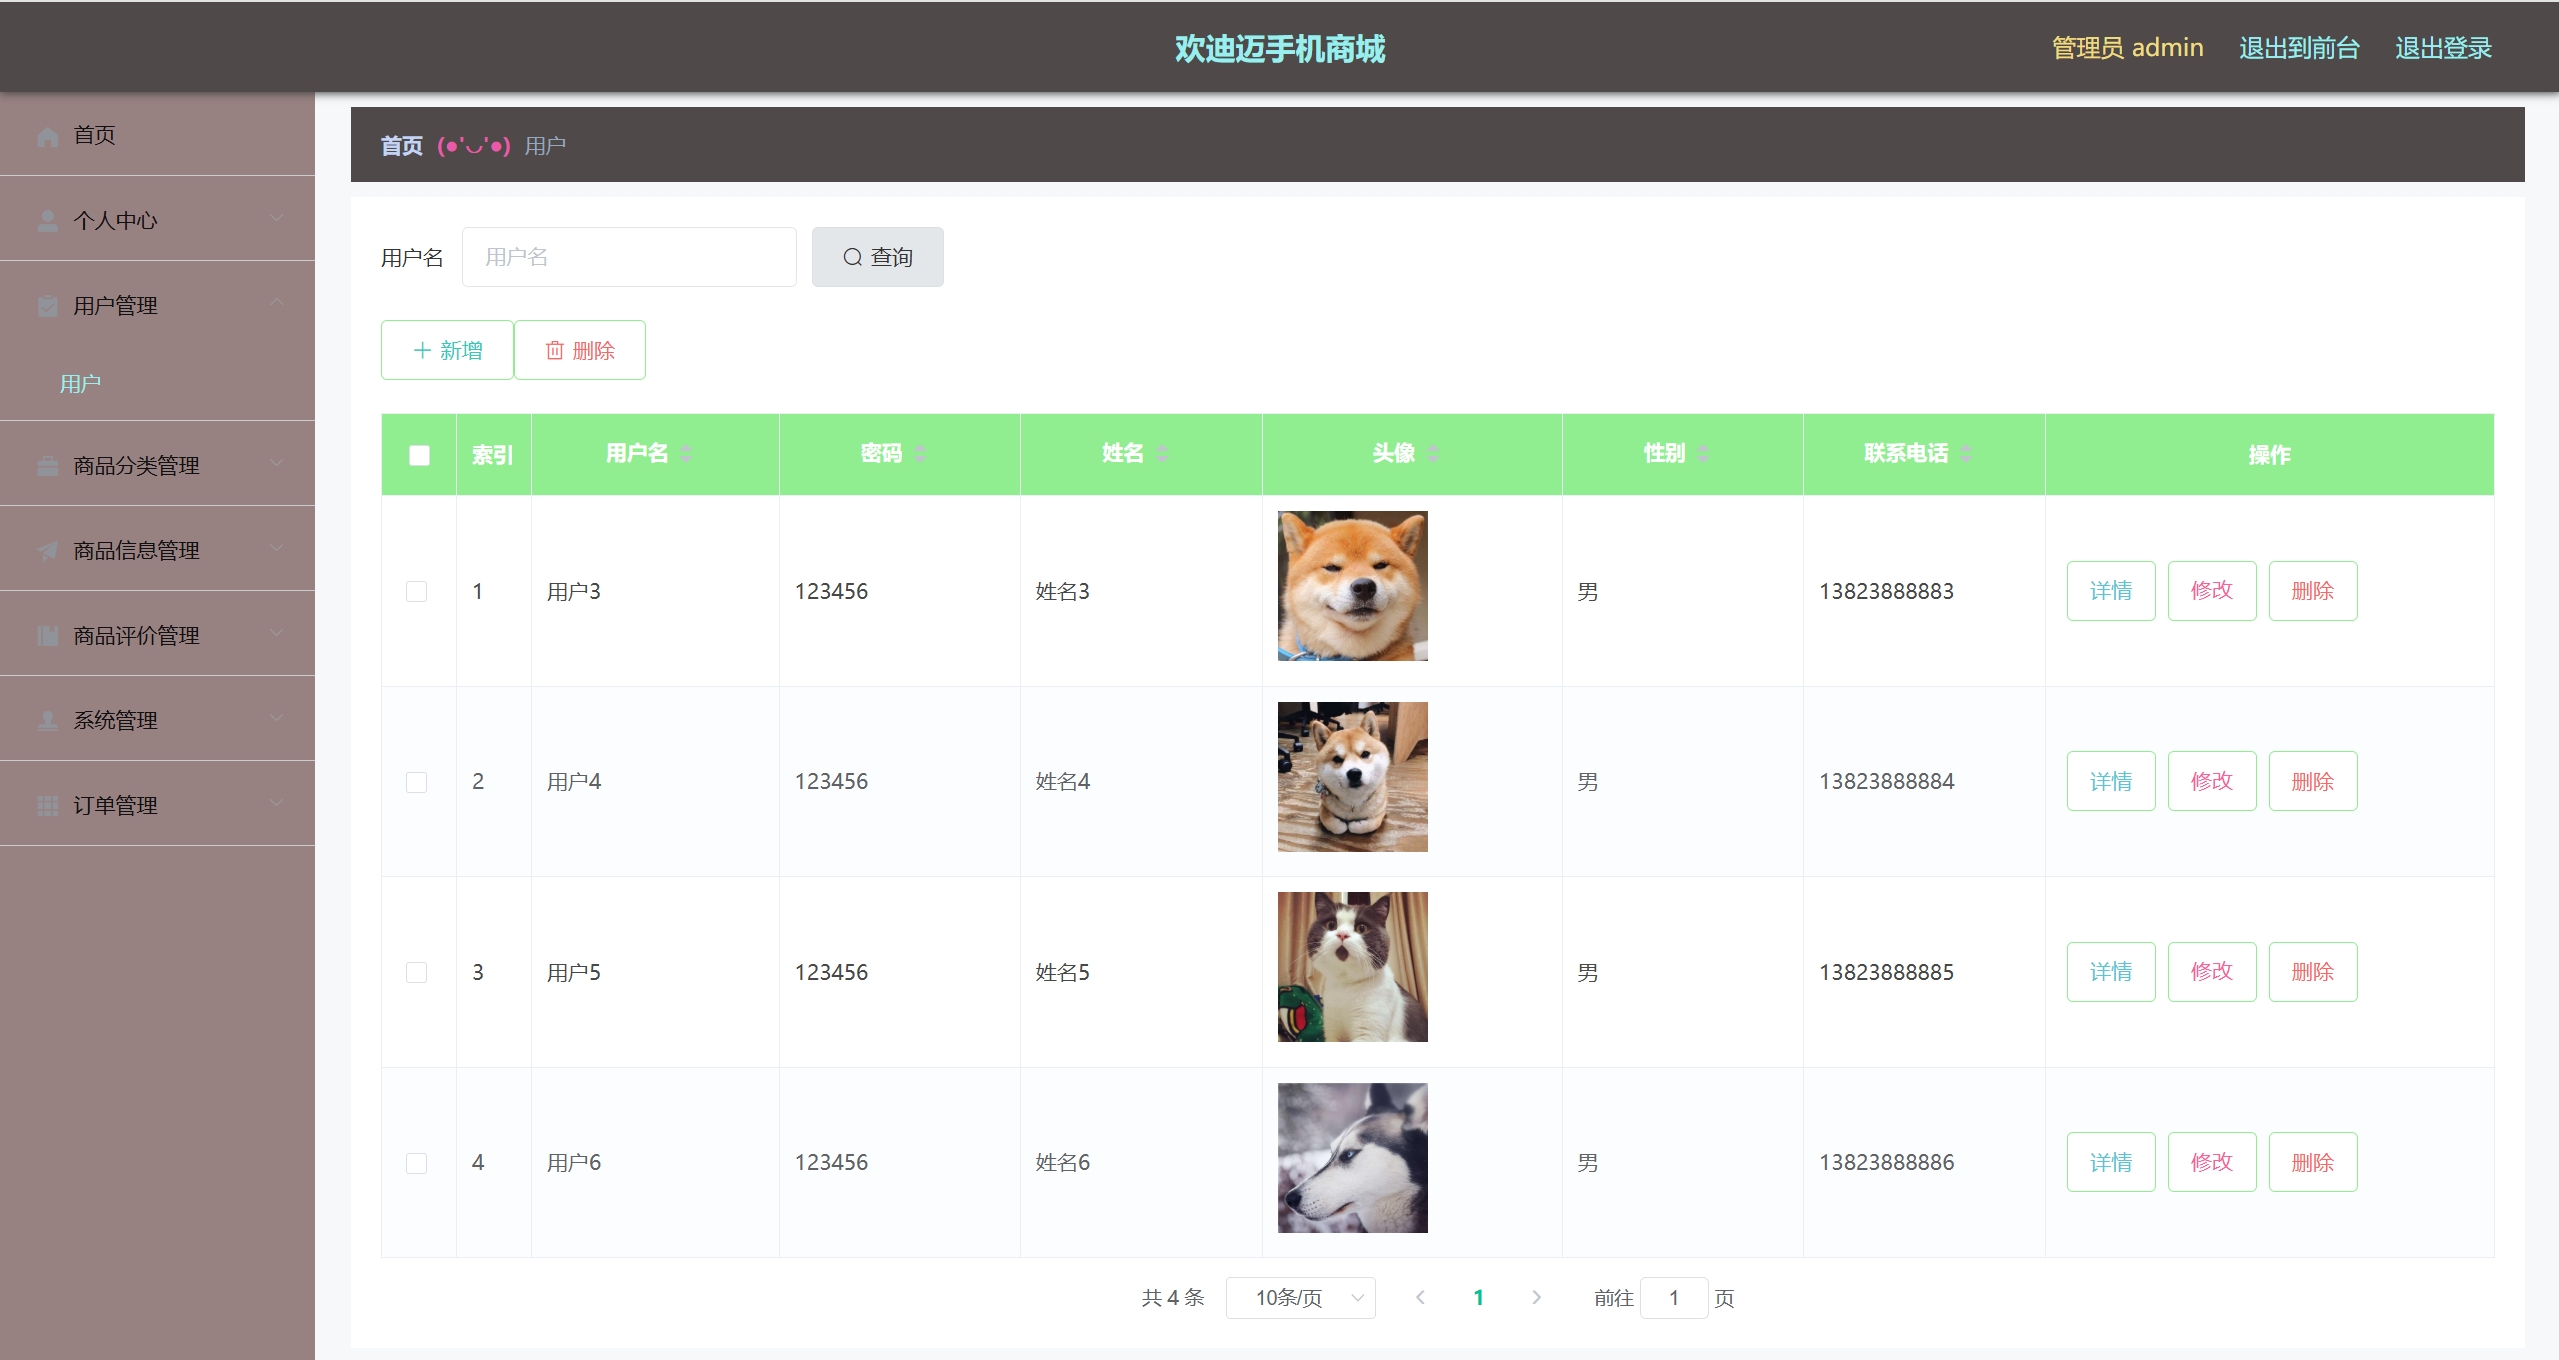Expand the 商品信息管理 menu chevron

[x=277, y=548]
